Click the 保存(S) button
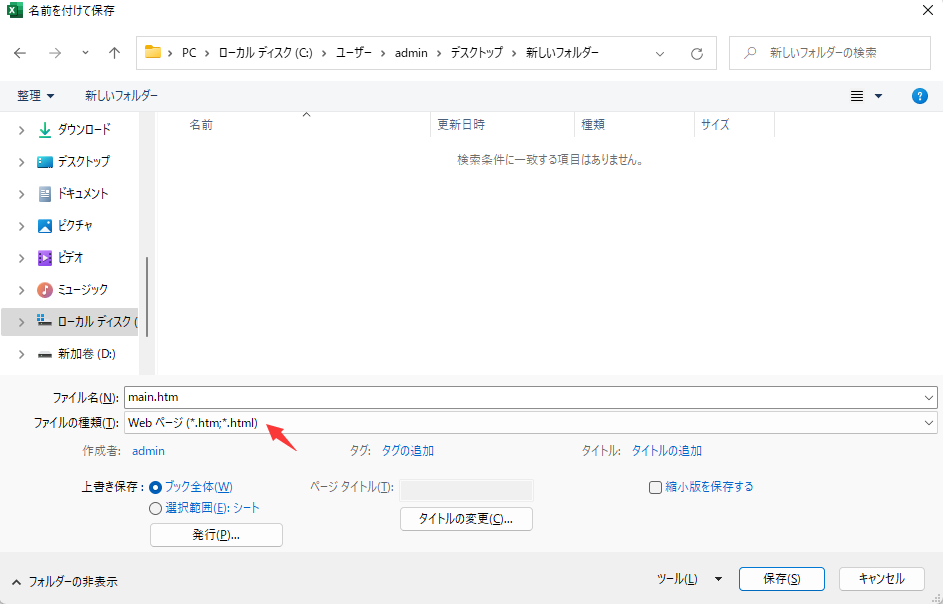 pos(781,578)
